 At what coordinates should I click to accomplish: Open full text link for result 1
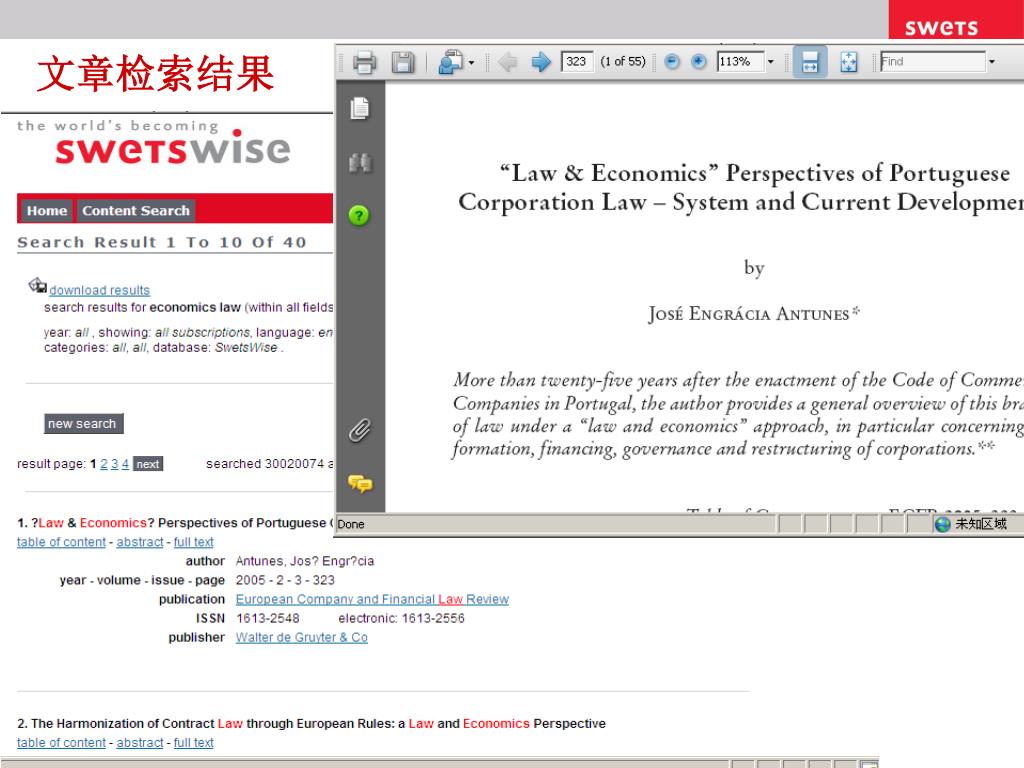tap(193, 542)
